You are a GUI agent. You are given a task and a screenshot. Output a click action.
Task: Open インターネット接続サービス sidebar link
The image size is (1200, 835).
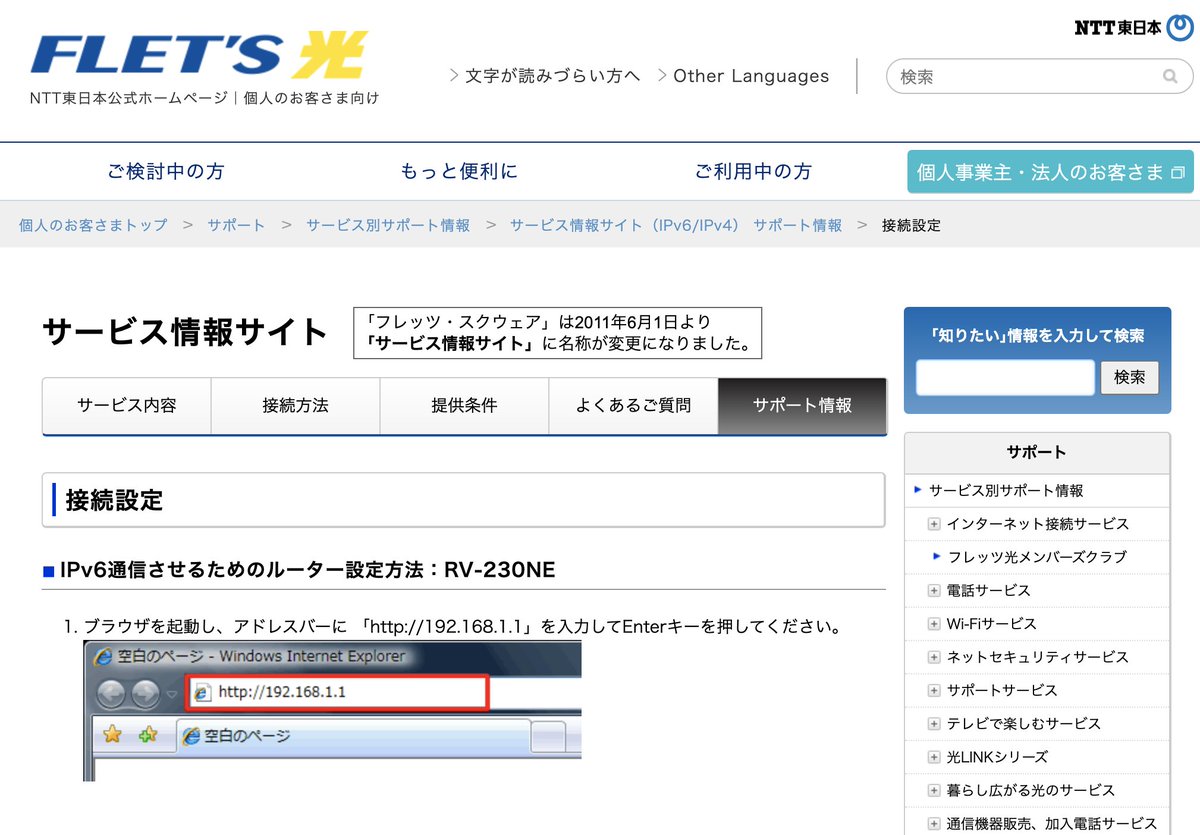tap(1038, 524)
